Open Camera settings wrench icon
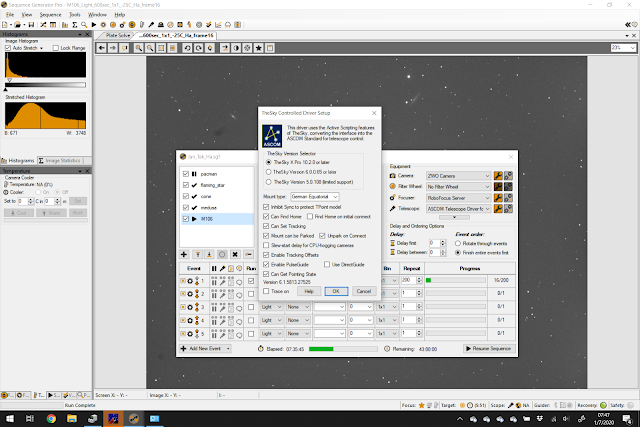 click(498, 176)
